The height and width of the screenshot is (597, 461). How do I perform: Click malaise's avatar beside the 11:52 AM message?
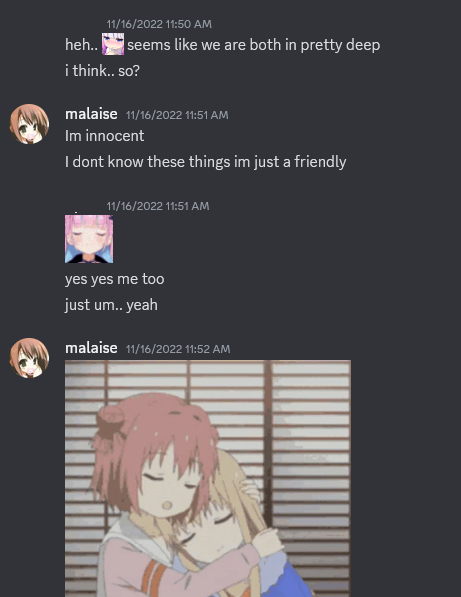click(x=29, y=358)
